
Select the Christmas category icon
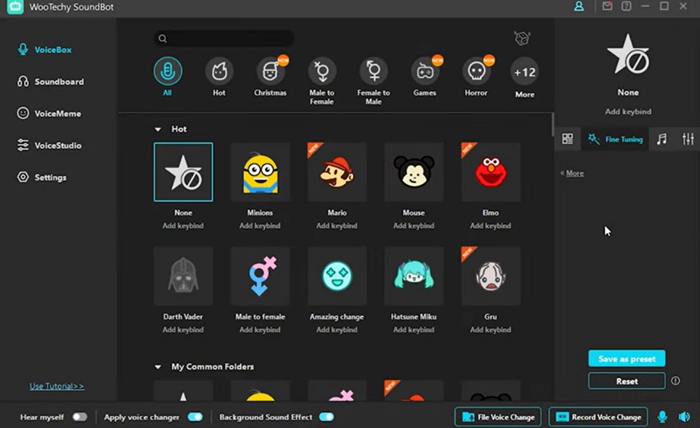click(271, 71)
